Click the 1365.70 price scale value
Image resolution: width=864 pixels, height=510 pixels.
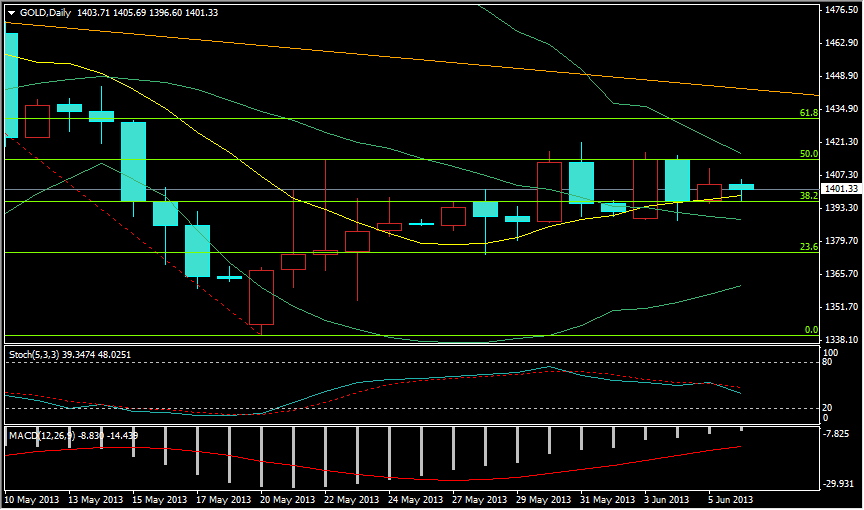pos(841,274)
